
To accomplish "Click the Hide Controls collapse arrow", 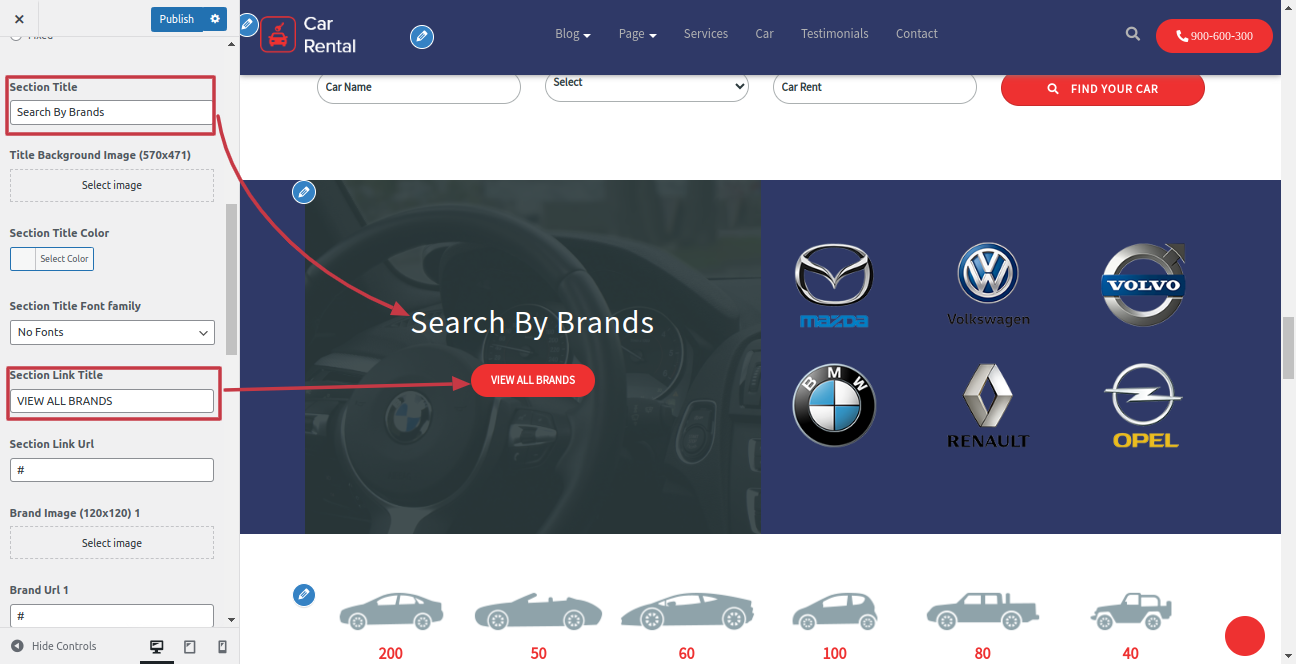I will 17,646.
